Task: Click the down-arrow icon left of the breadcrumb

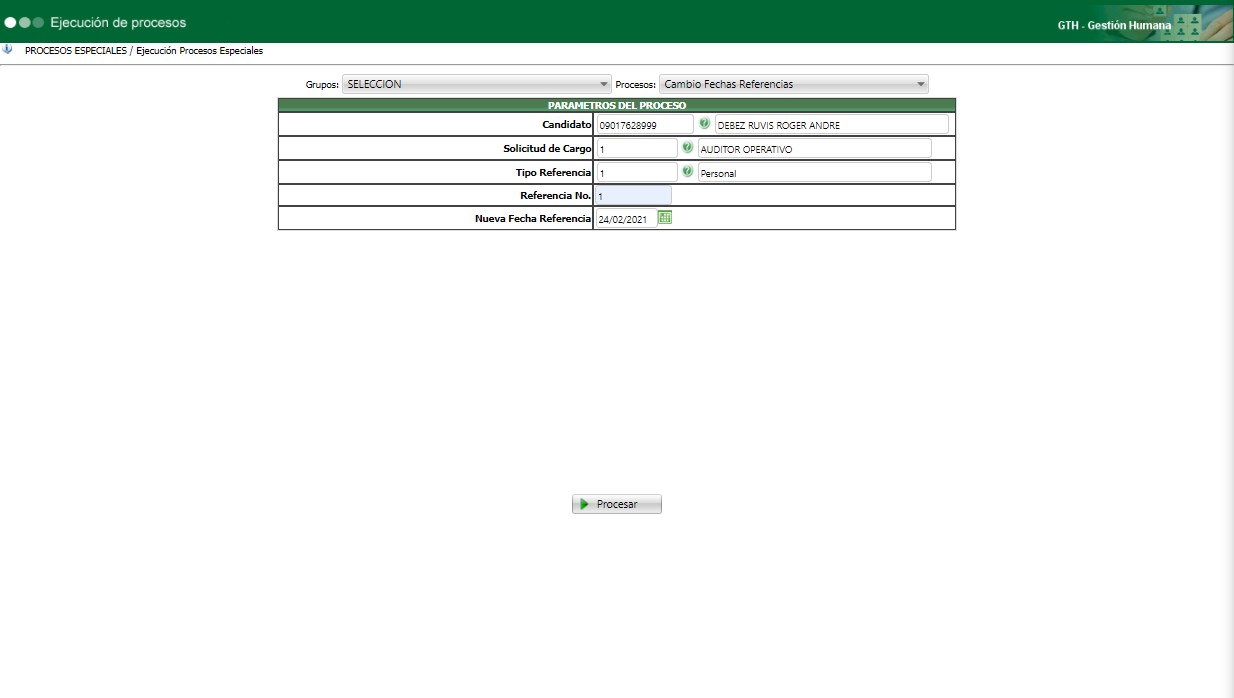Action: click(7, 49)
